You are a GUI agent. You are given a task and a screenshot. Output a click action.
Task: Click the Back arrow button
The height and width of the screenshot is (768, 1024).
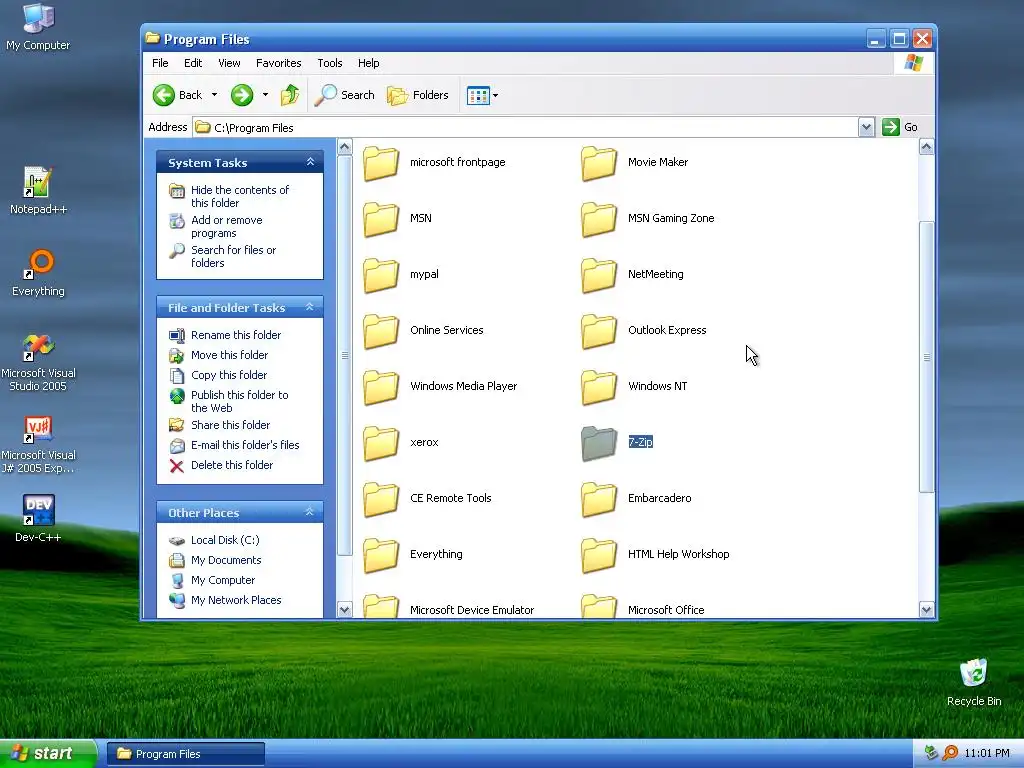176,95
